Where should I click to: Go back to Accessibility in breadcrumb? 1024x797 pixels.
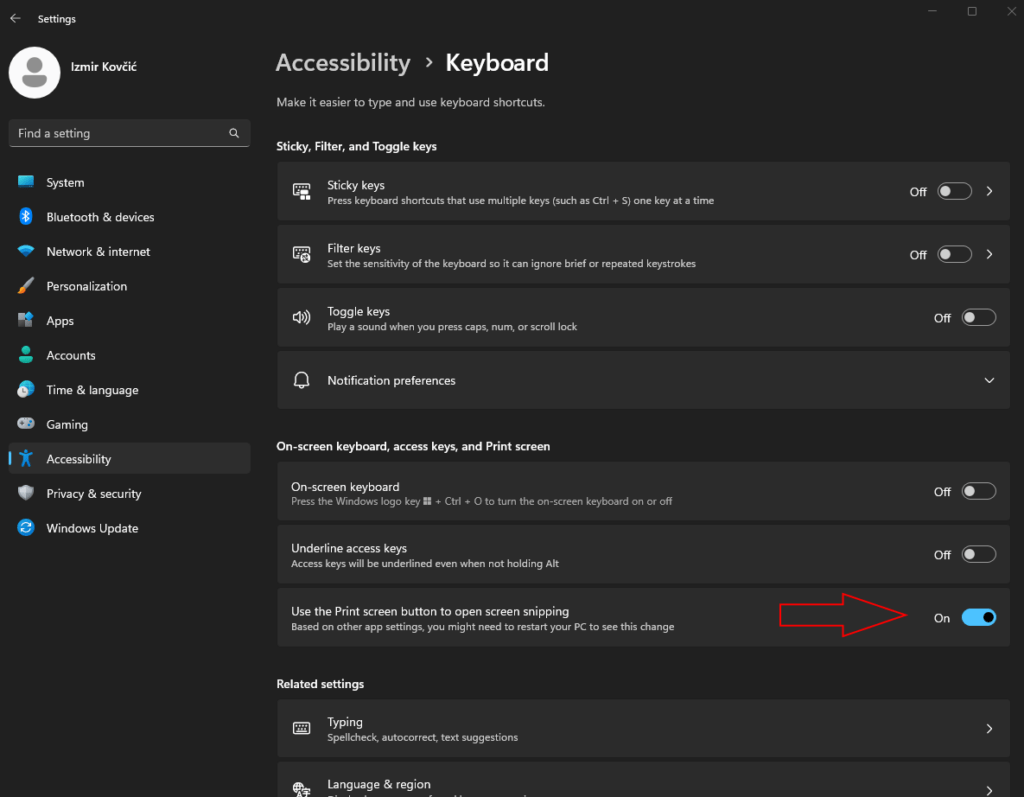click(x=343, y=63)
